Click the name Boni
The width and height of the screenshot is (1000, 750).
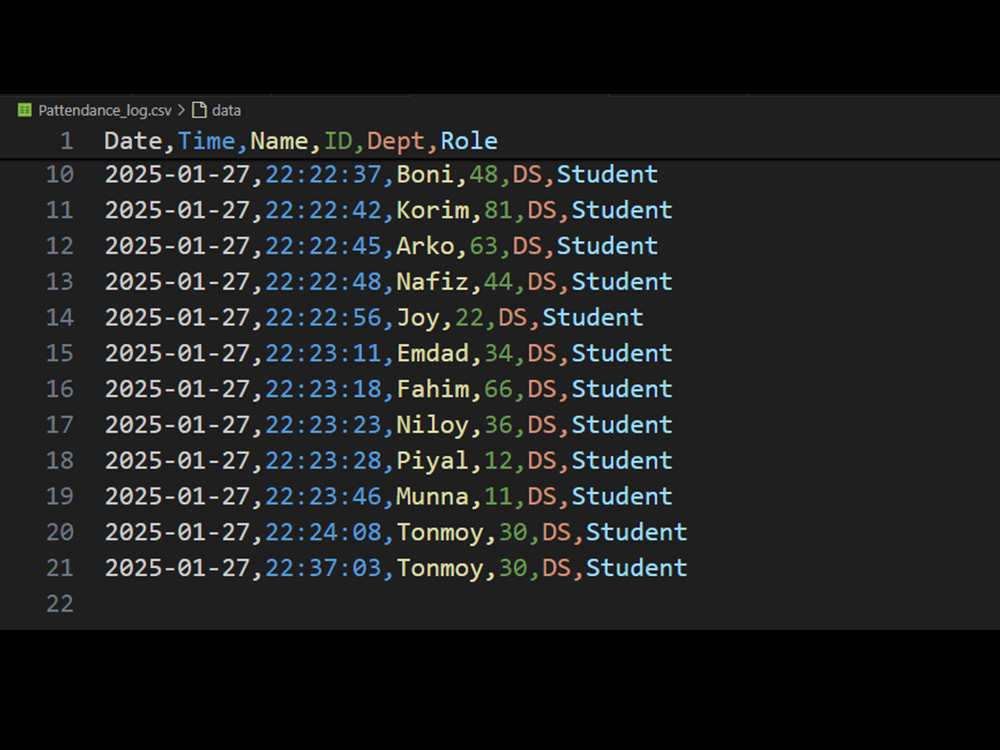tap(425, 174)
